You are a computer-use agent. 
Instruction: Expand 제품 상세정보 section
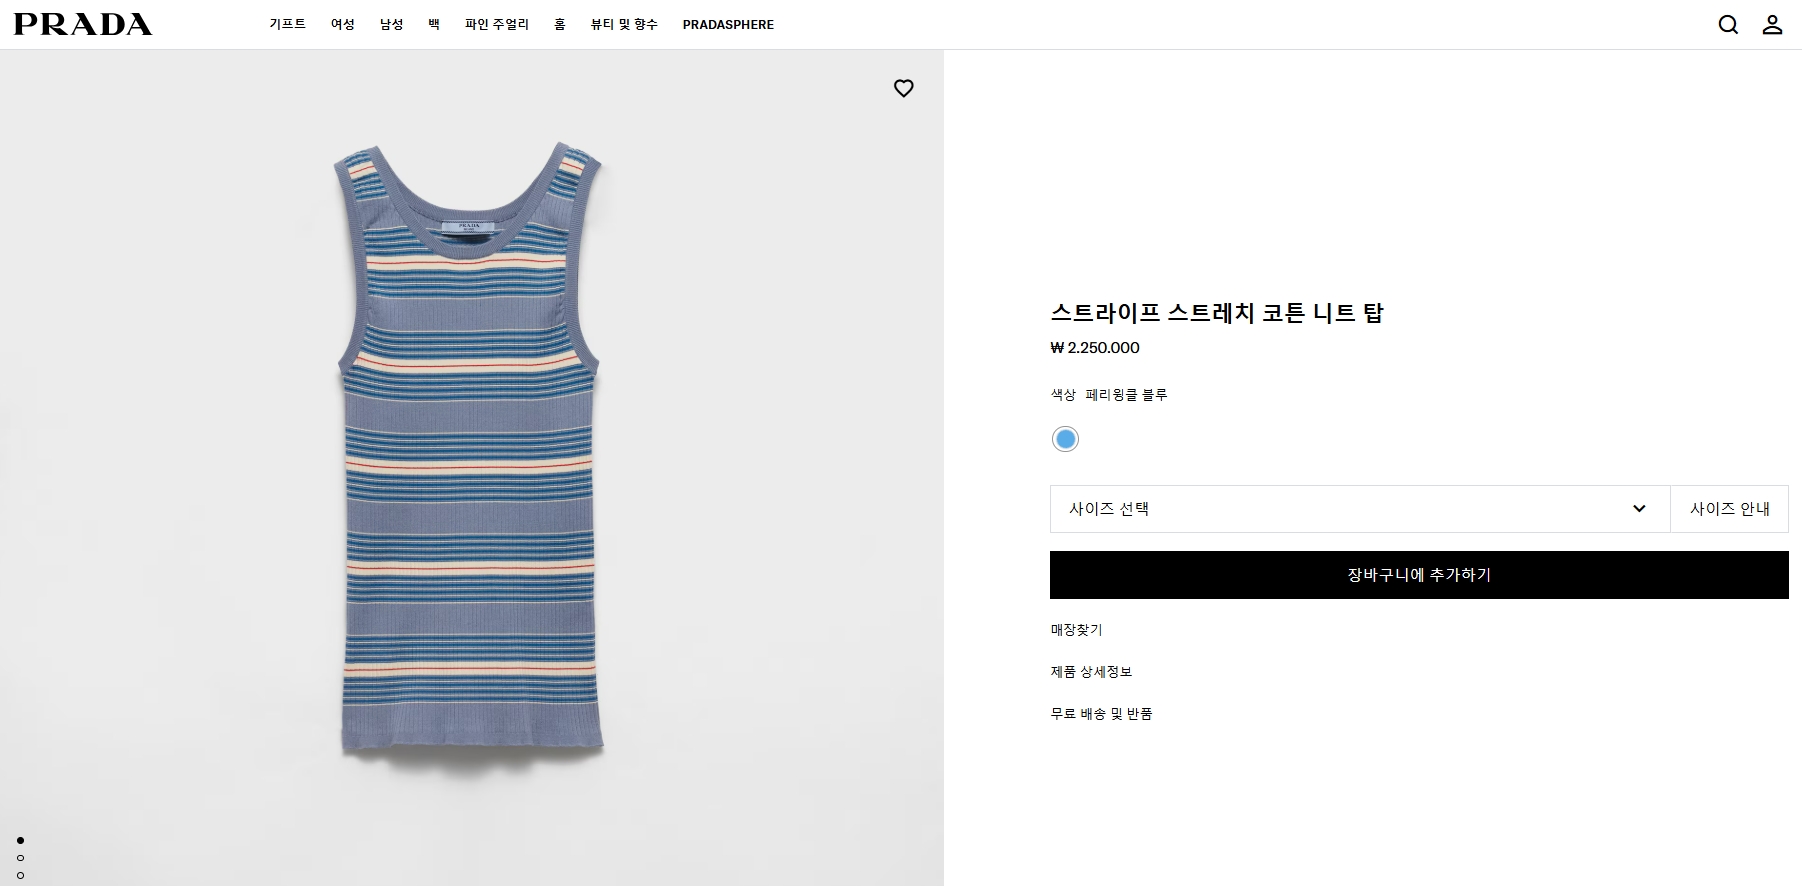tap(1091, 672)
